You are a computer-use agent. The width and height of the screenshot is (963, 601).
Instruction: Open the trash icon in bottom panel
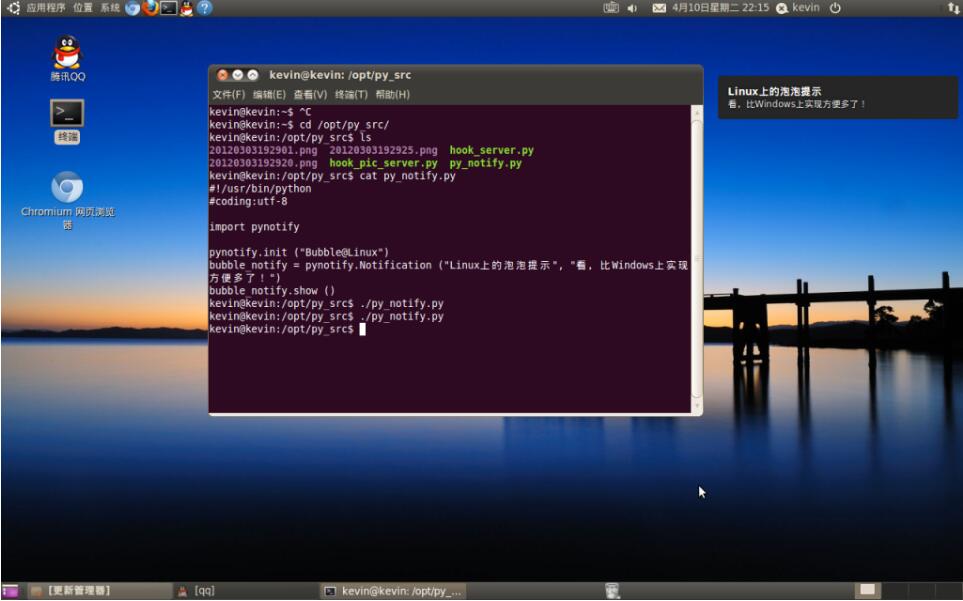[612, 591]
